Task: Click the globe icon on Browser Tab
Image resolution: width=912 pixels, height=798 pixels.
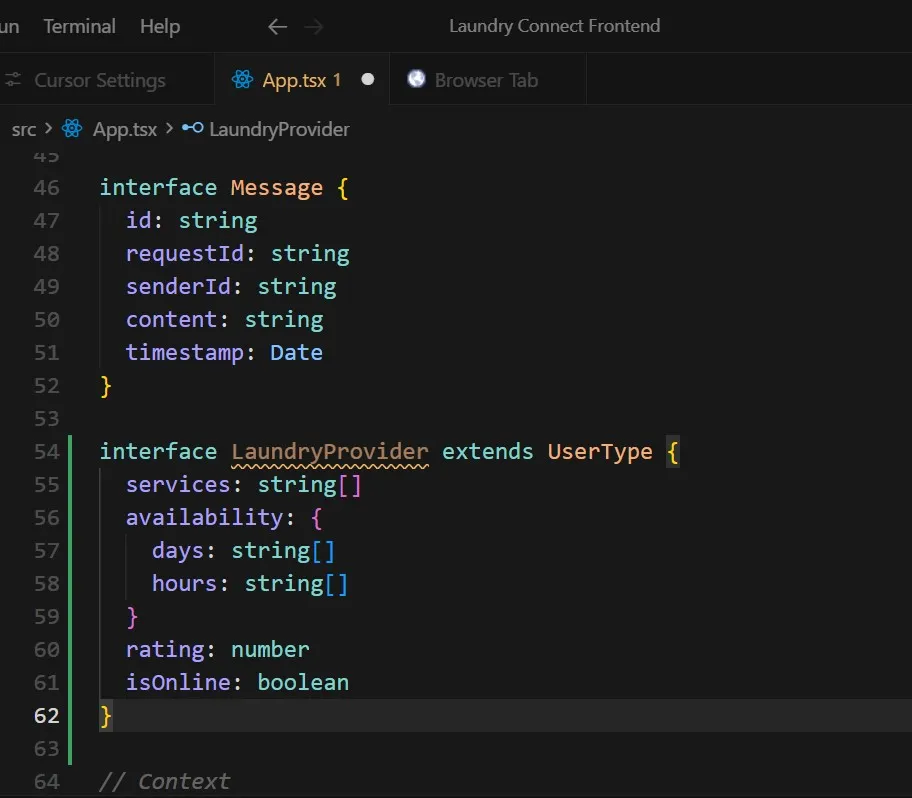Action: point(415,80)
